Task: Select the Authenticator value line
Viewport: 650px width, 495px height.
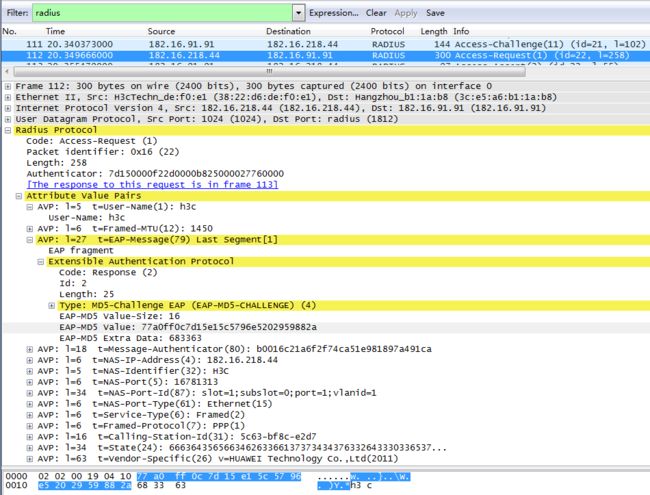Action: coord(155,174)
